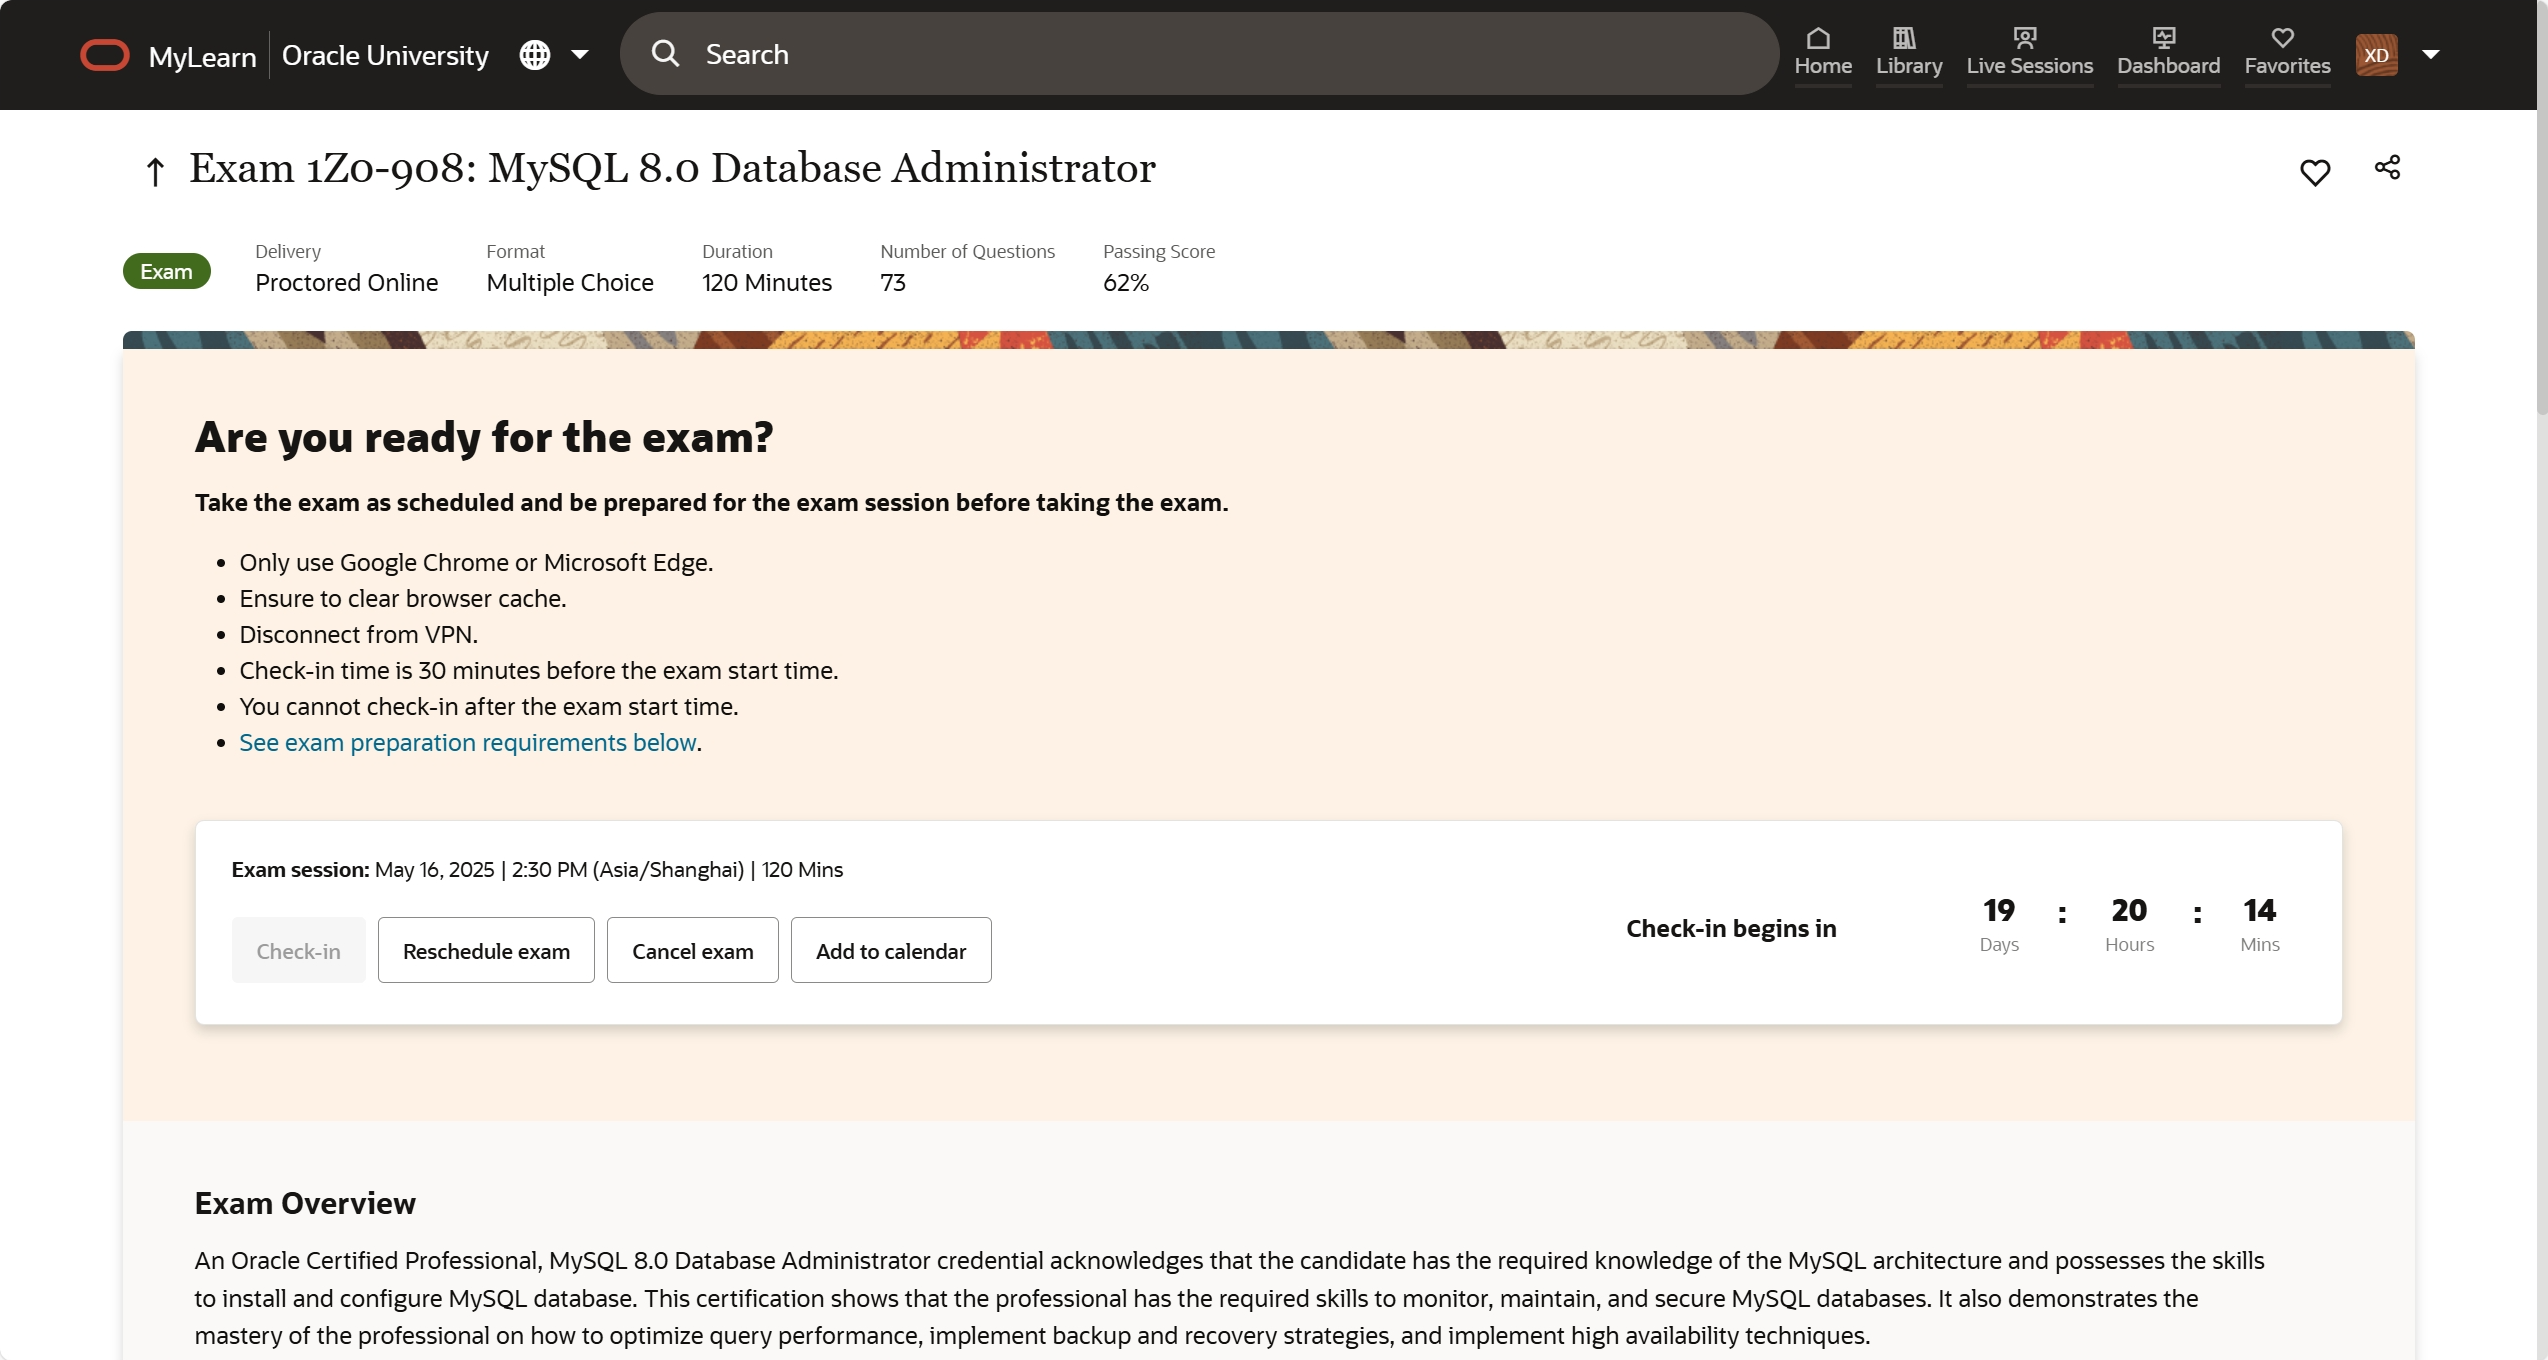Open Live Sessions from top bar
Image resolution: width=2548 pixels, height=1360 pixels.
[2029, 52]
